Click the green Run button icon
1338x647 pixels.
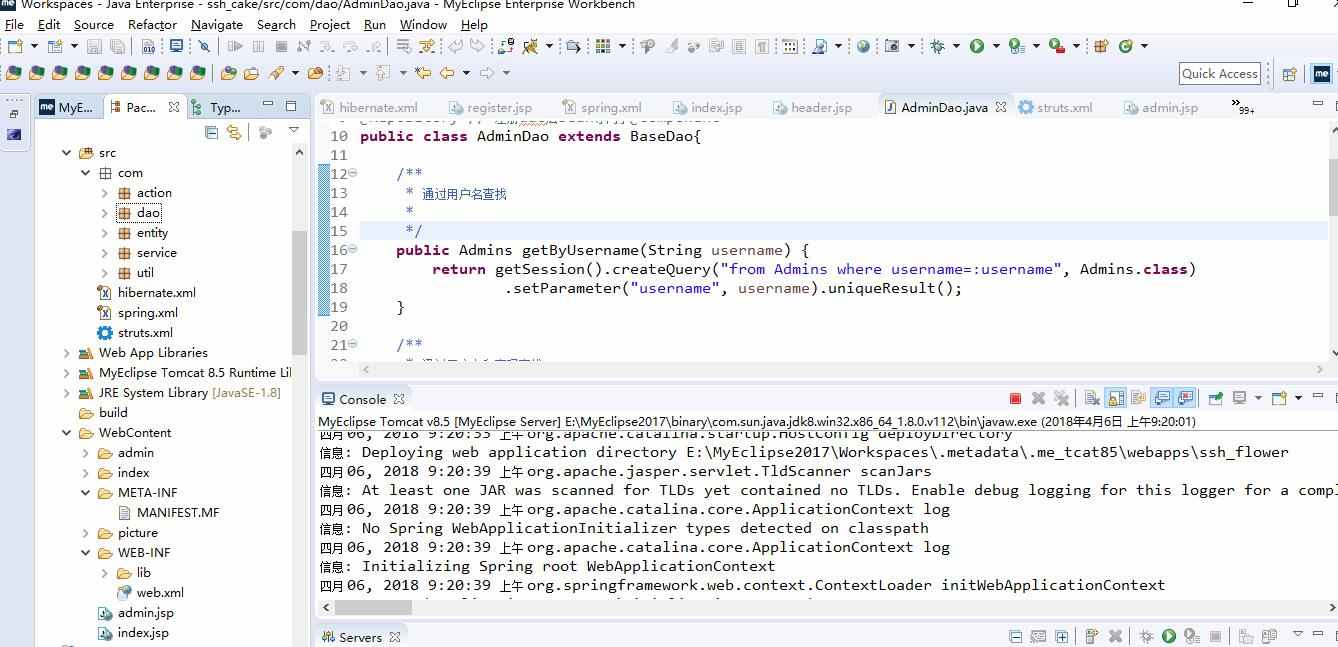click(x=977, y=46)
